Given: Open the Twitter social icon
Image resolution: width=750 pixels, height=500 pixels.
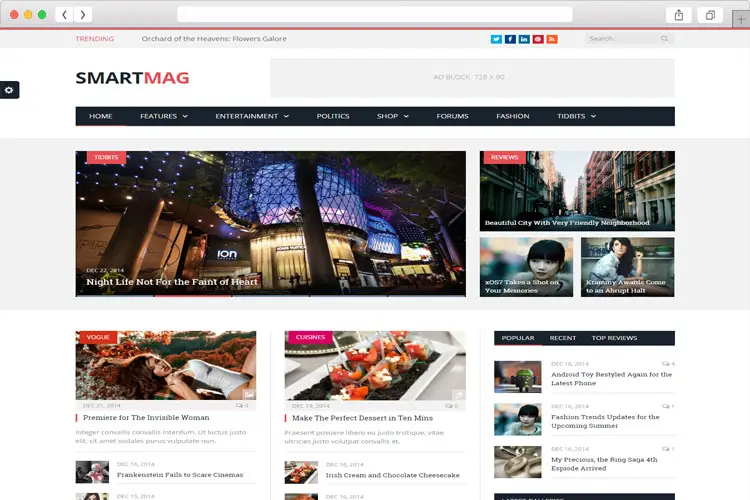Looking at the screenshot, I should click(x=496, y=39).
